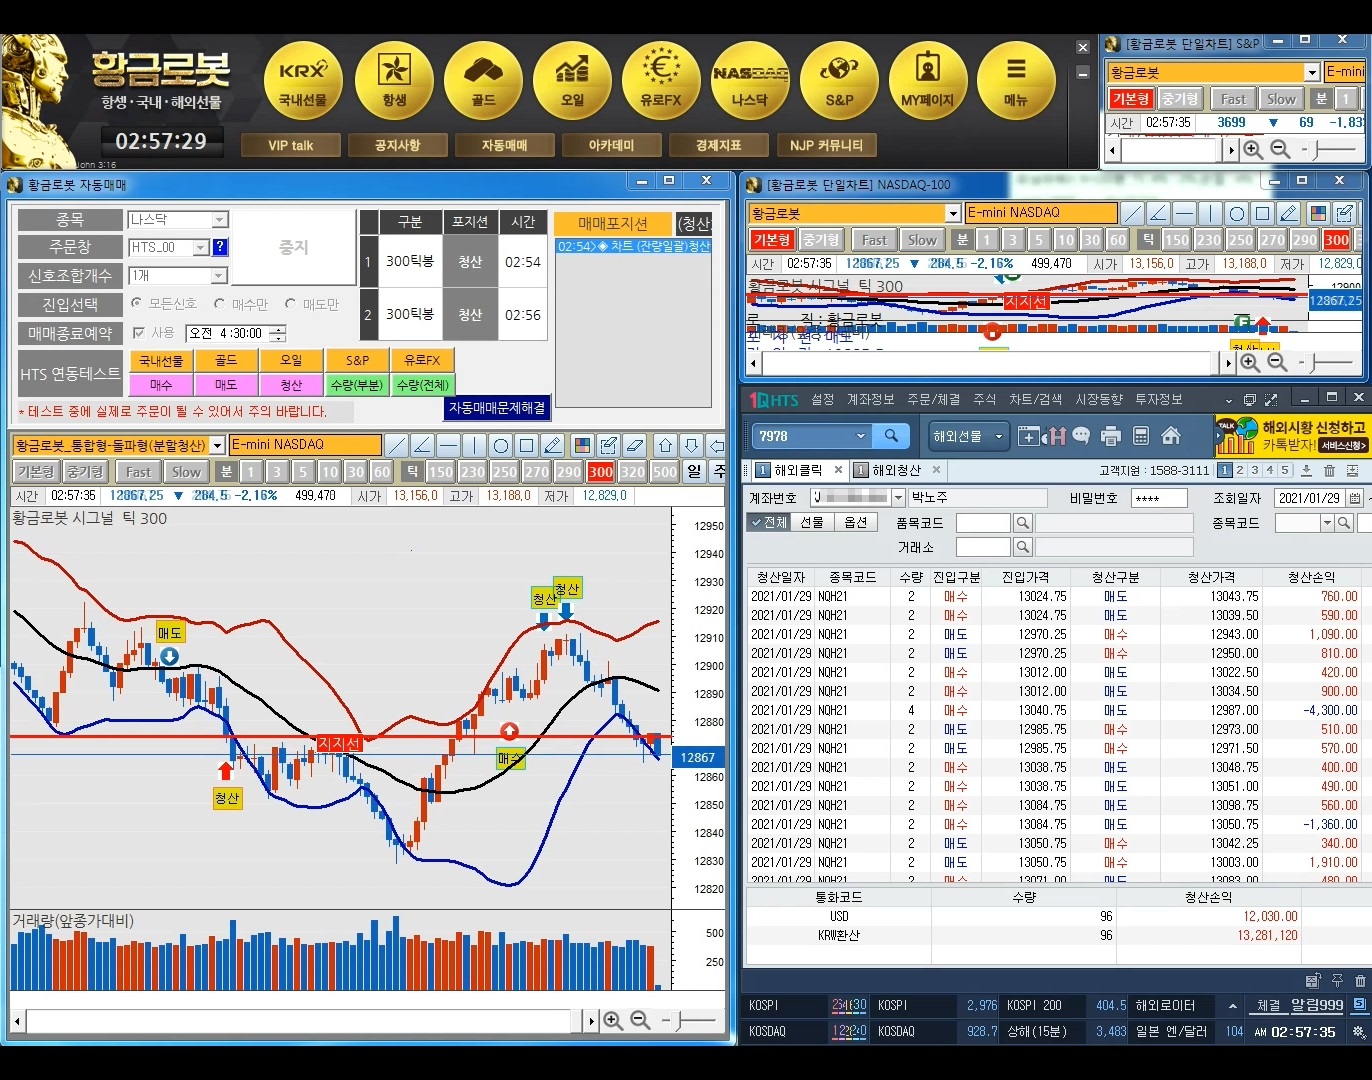Screen dimensions: 1372x1080
Task: Click the HTS printer icon
Action: click(1110, 436)
